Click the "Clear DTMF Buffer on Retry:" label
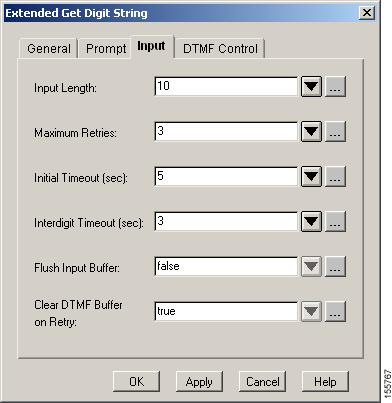Viewport: 392px width, 403px height. 78,313
